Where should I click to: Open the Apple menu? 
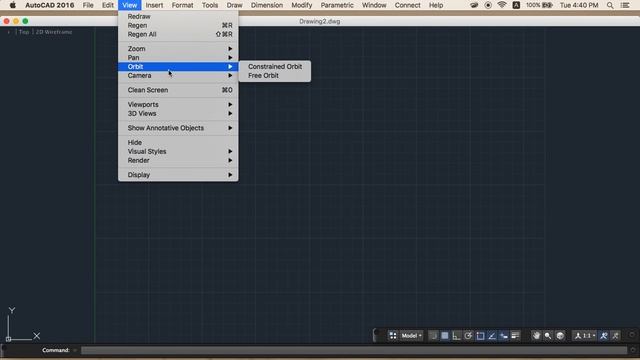coord(13,5)
